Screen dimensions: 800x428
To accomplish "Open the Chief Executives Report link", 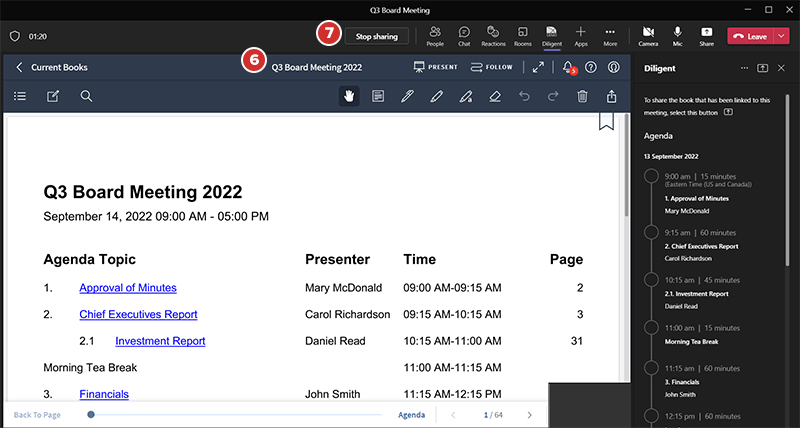I will [138, 314].
